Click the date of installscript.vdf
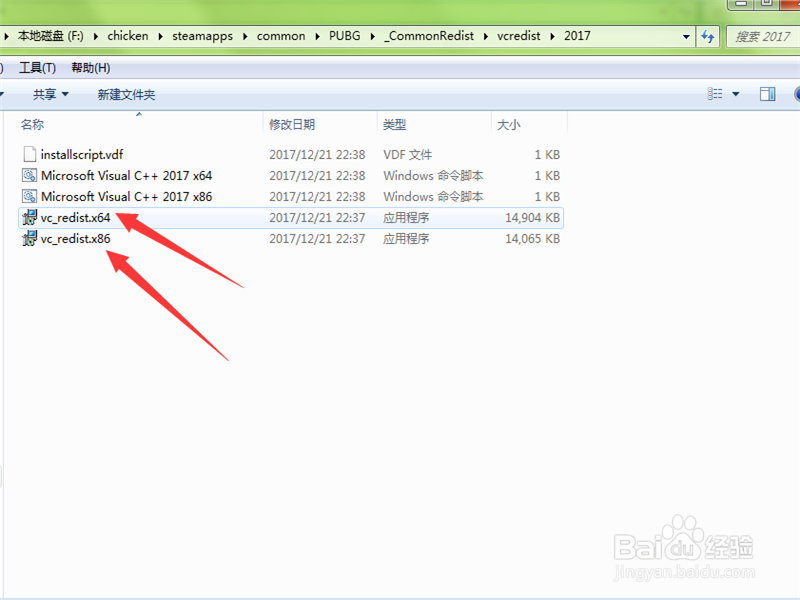800x600 pixels. pyautogui.click(x=317, y=155)
